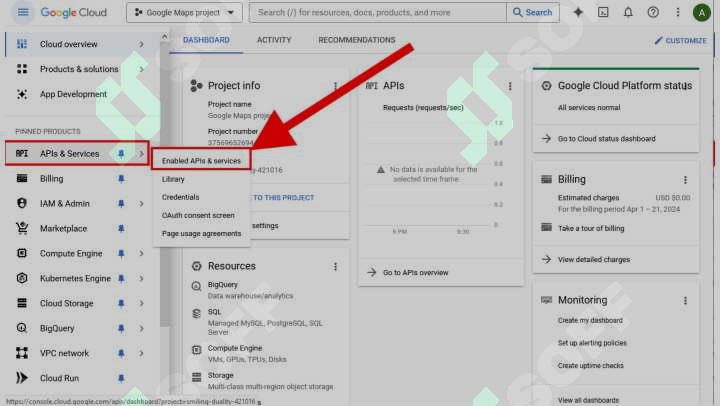Expand the Kubernetes Engine chevron
This screenshot has height=406, width=720.
click(x=141, y=278)
